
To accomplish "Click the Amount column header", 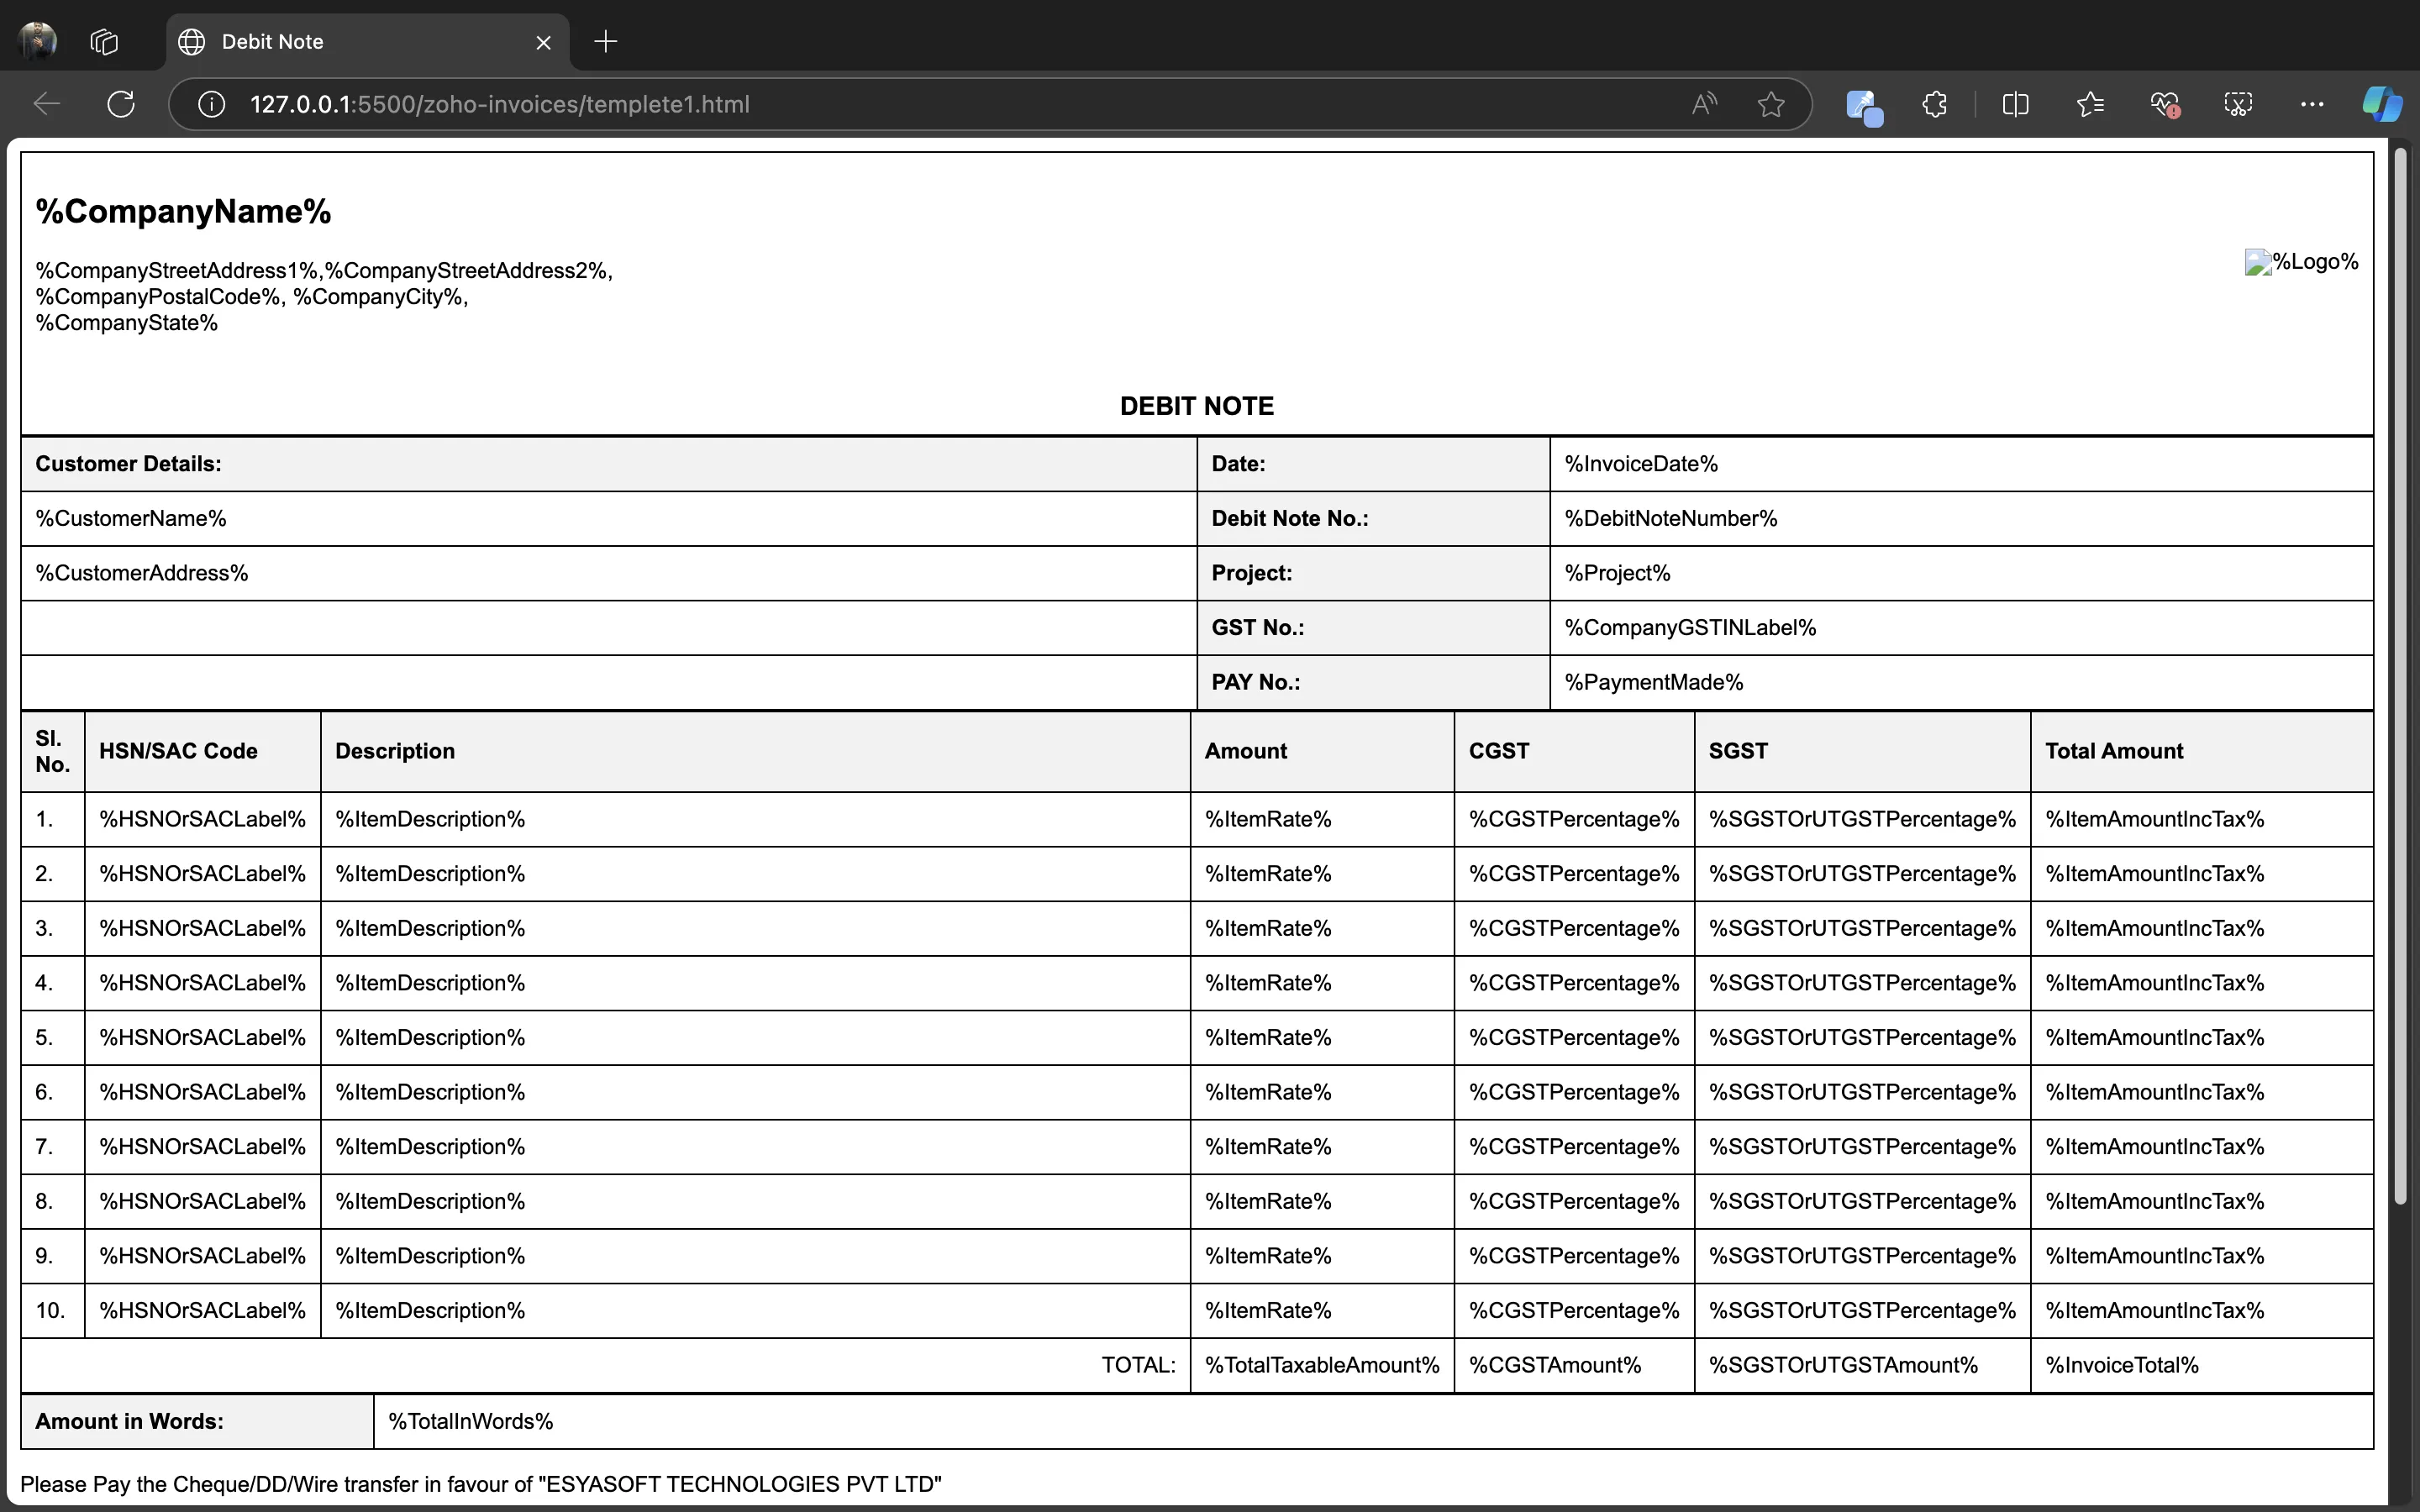I will click(x=1322, y=751).
